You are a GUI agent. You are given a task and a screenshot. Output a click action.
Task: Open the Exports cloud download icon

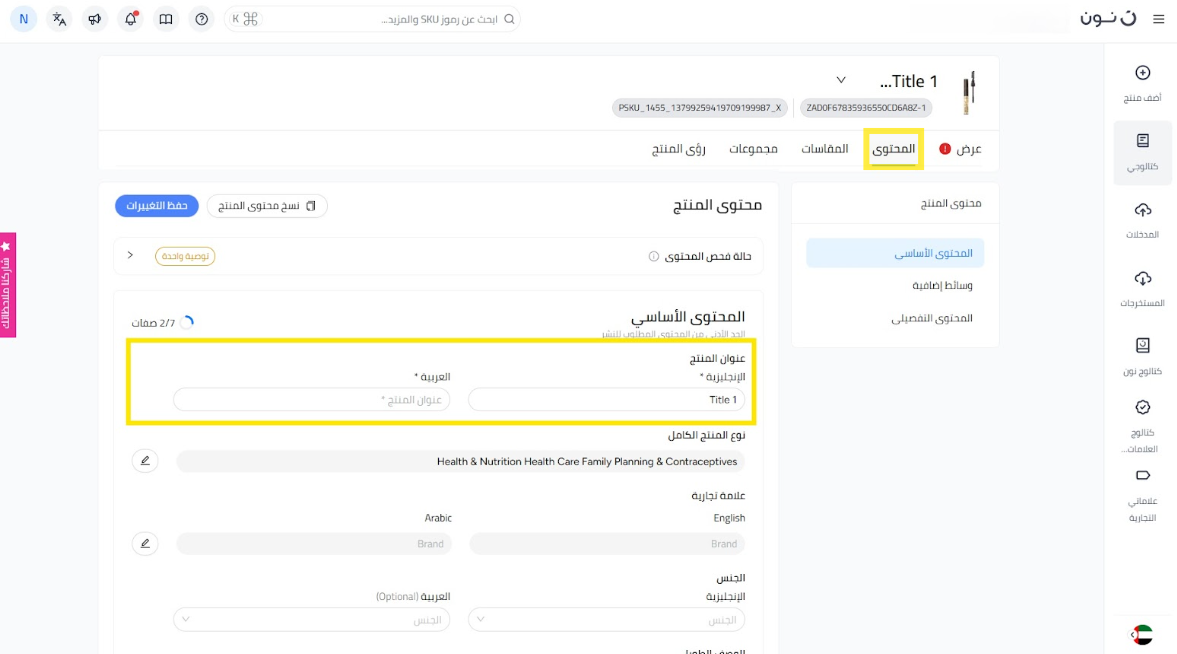[x=1143, y=278]
